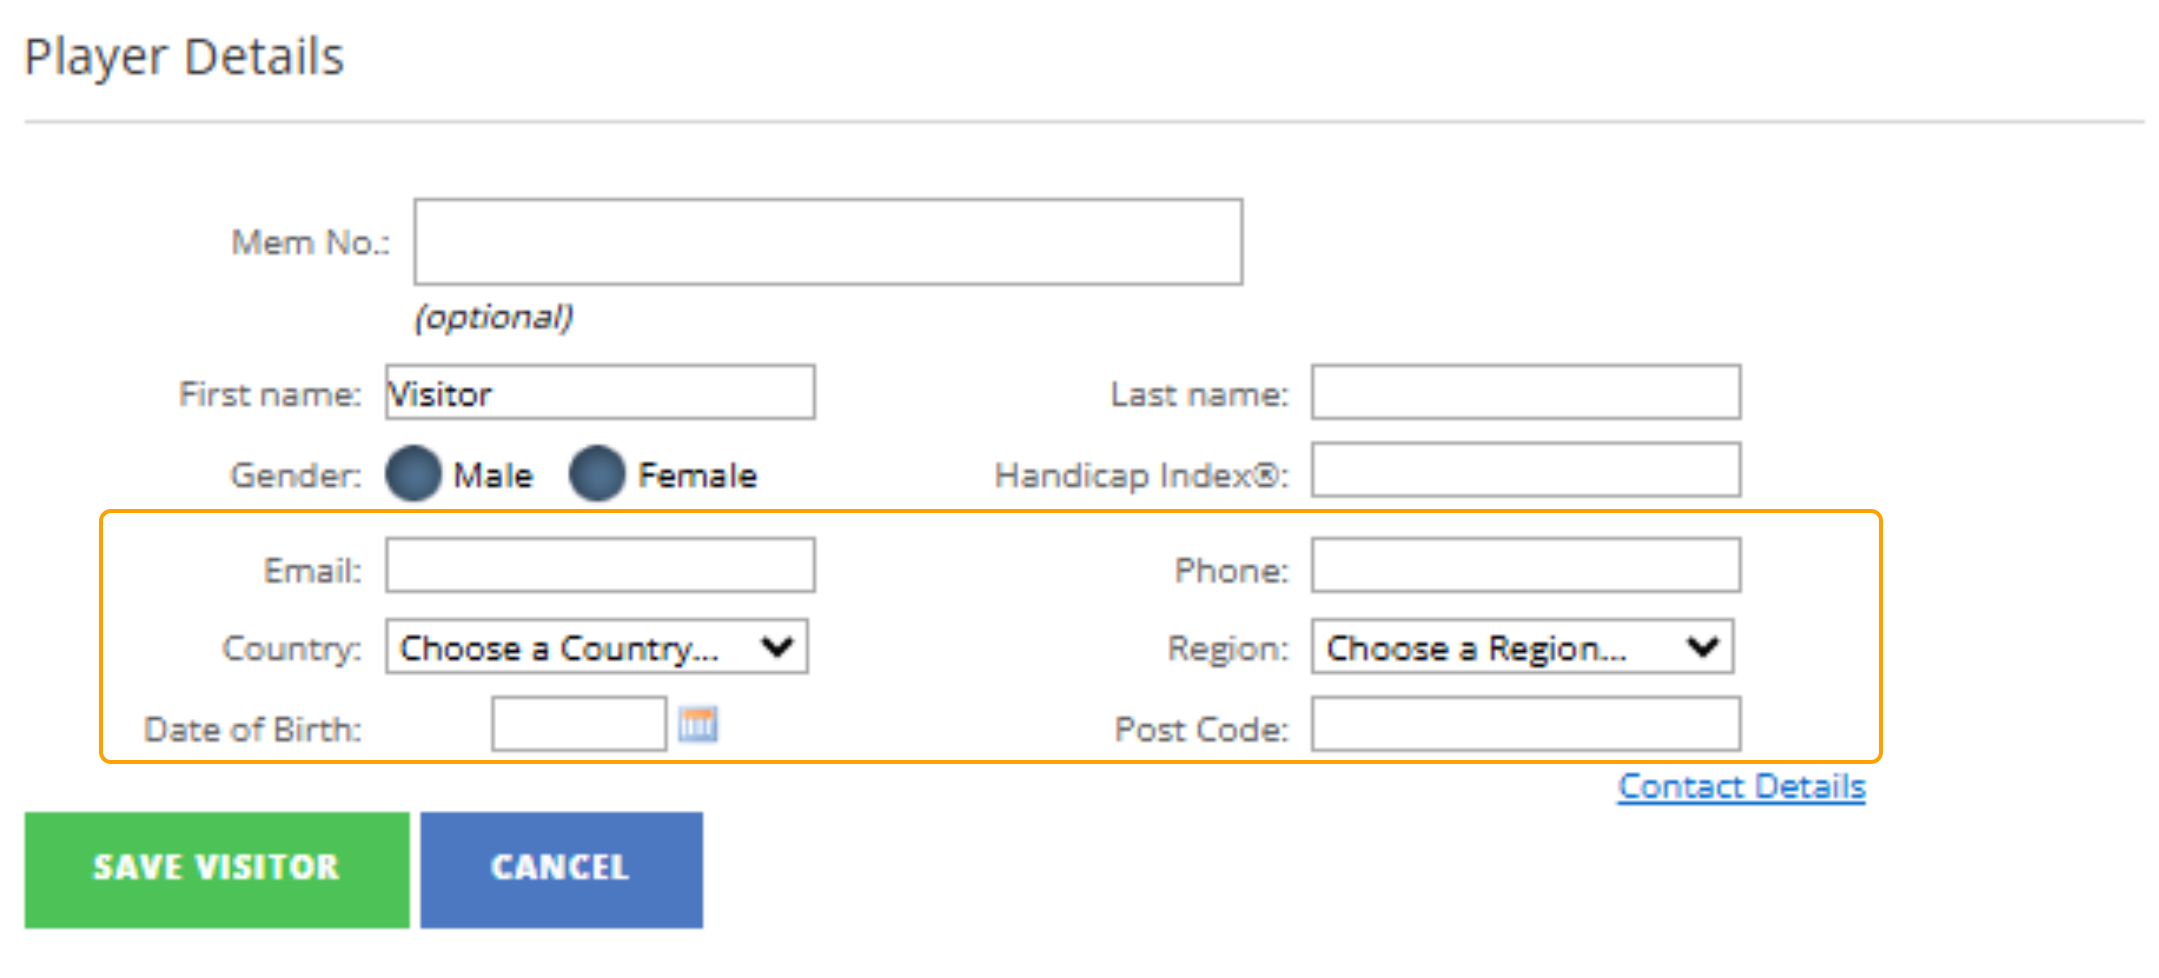
Task: Focus the Mem No. text field
Action: (x=828, y=242)
